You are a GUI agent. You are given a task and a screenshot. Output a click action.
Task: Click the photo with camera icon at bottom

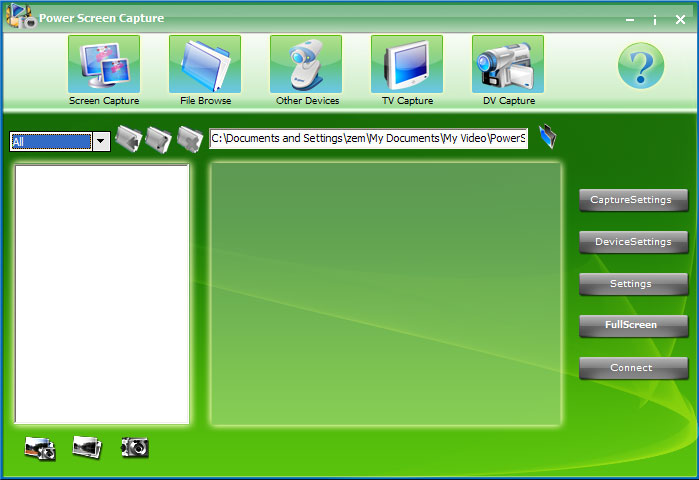(40, 448)
